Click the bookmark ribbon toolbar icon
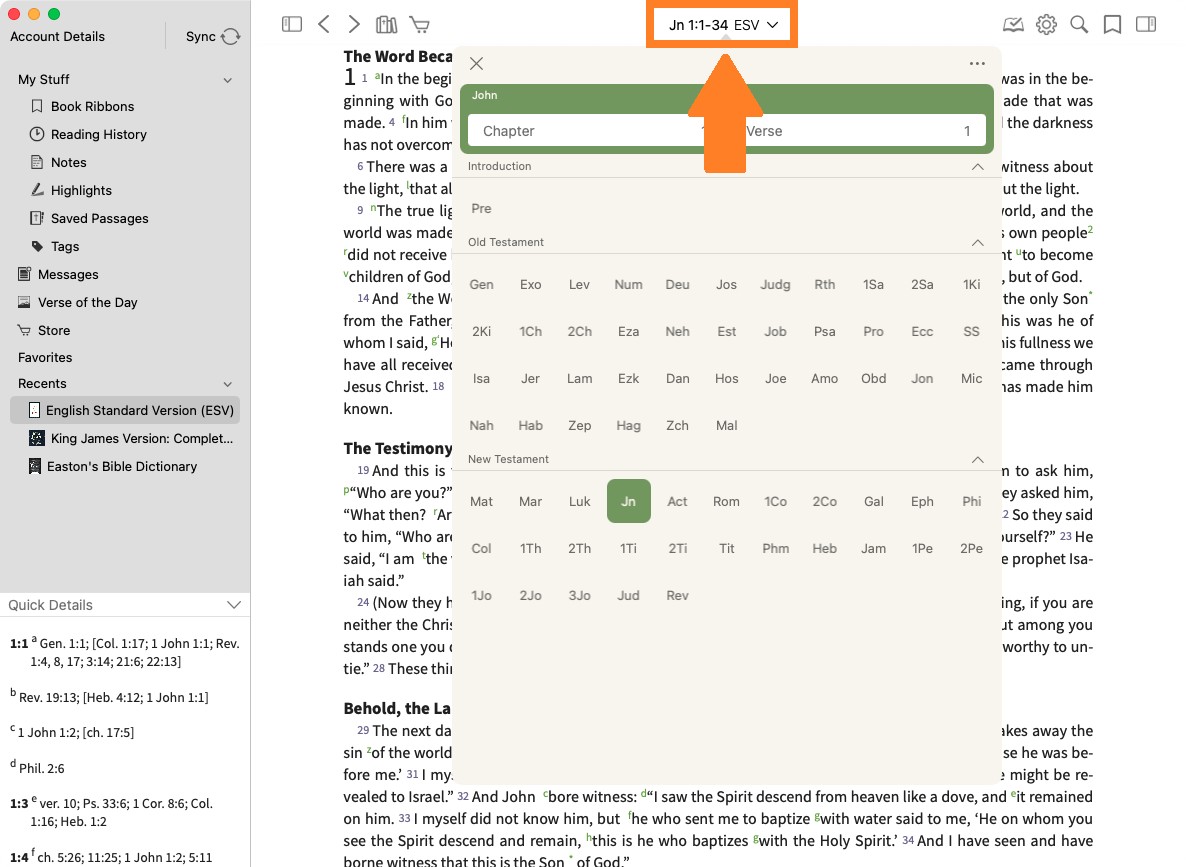 1112,24
